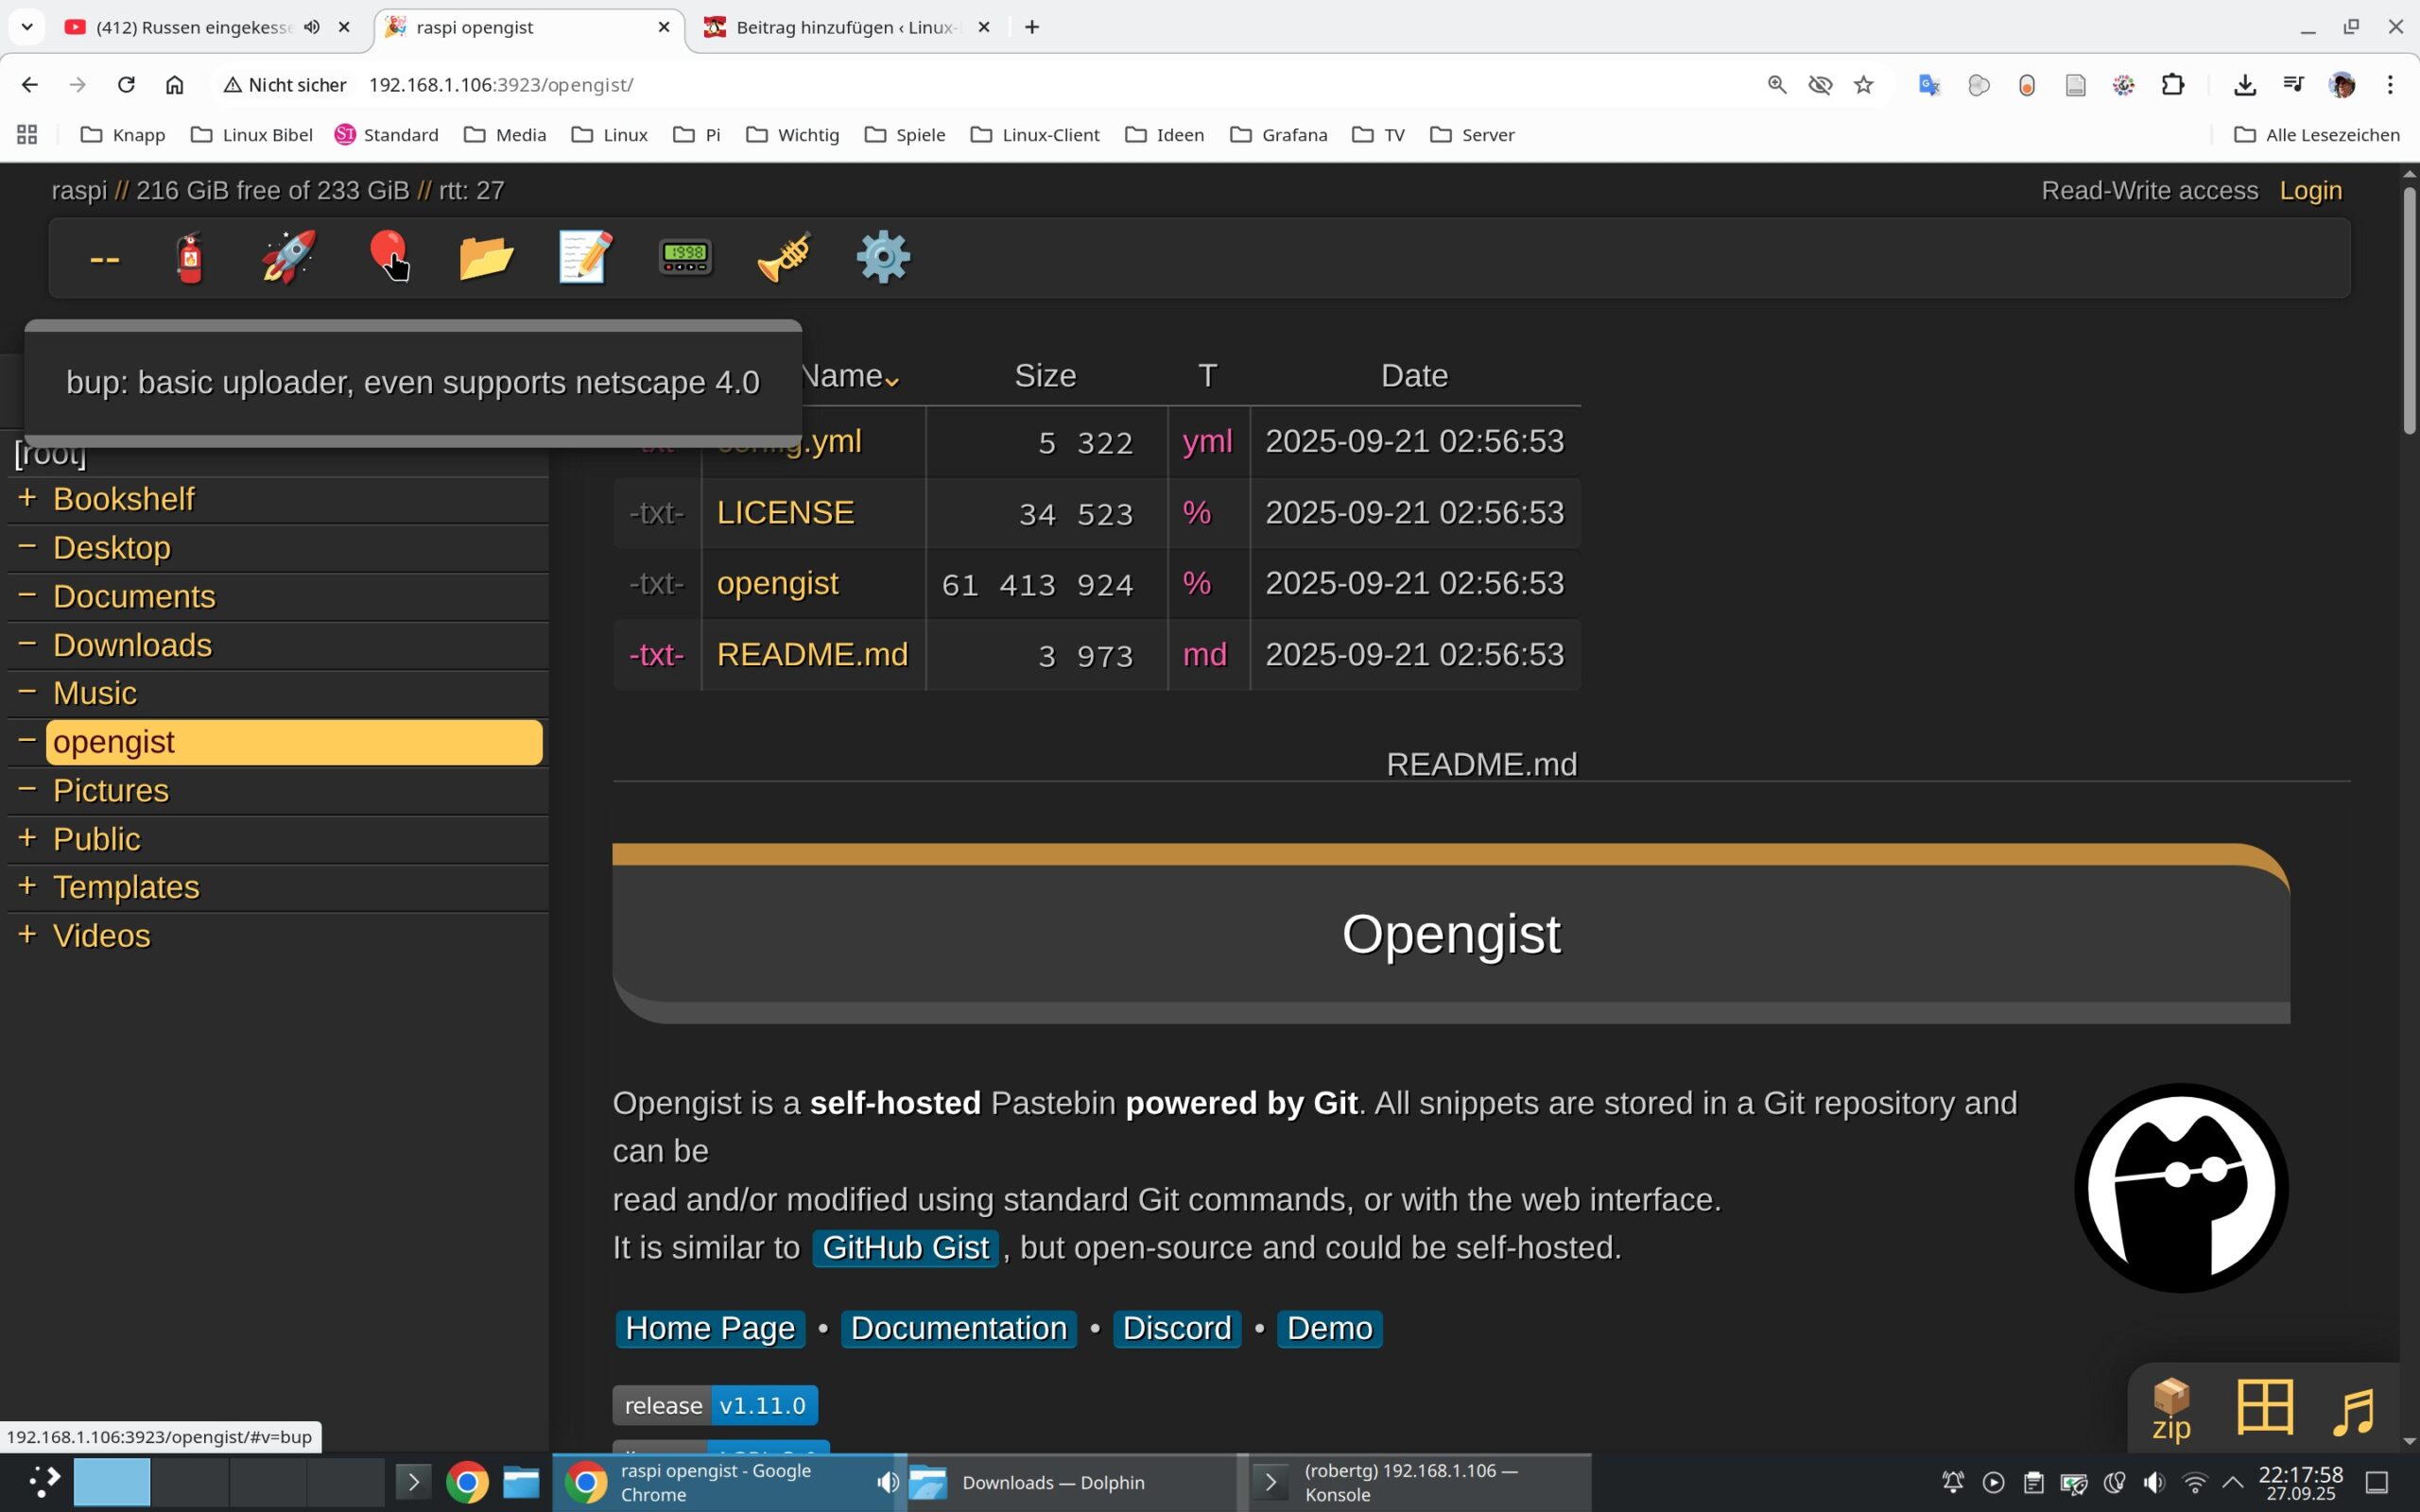Click the taskbar clock
This screenshot has width=2420, height=1512.
(2300, 1482)
